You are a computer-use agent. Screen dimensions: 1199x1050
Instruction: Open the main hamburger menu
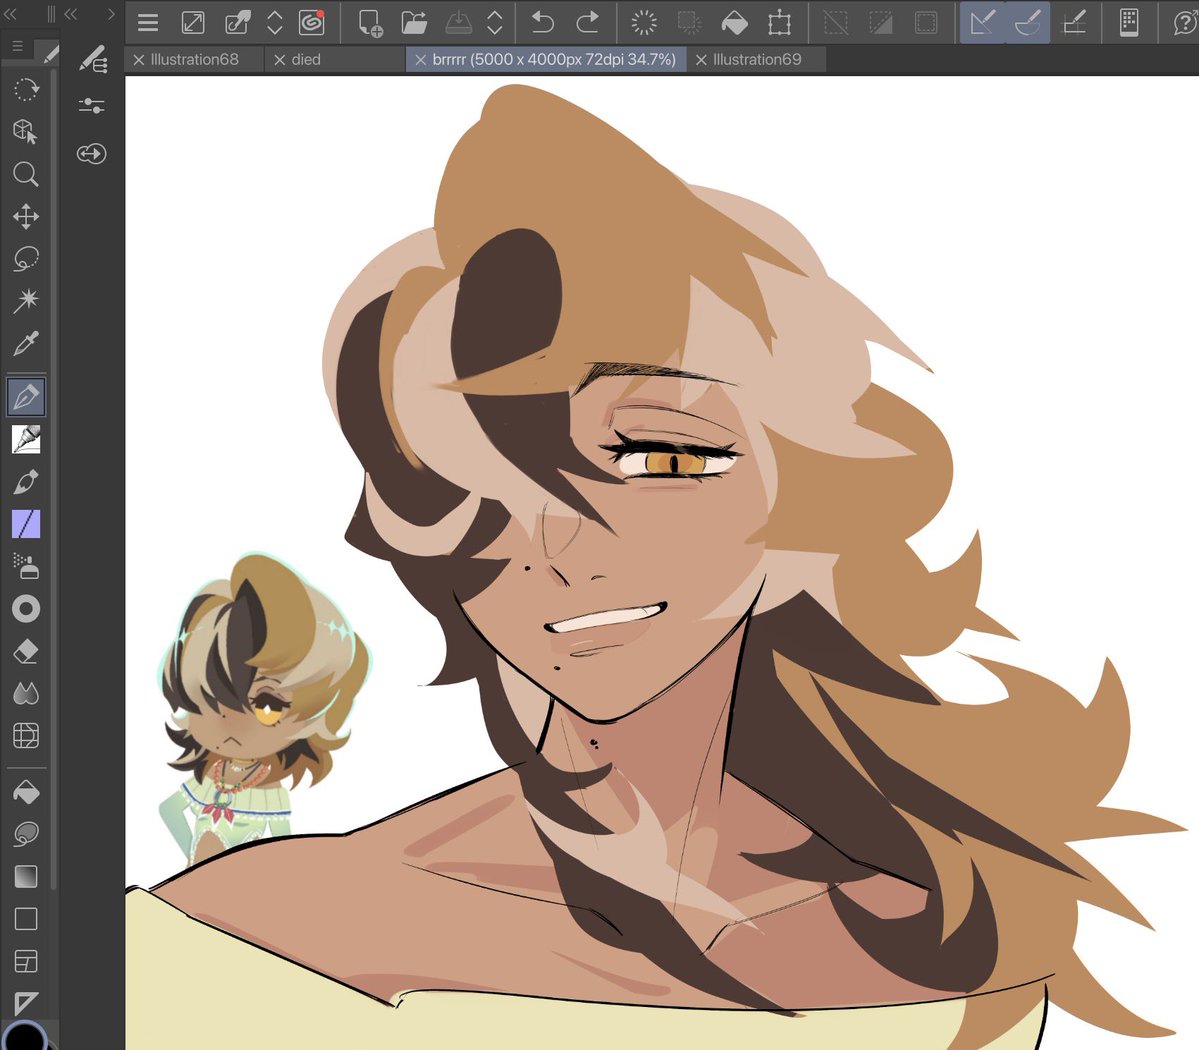(x=148, y=23)
